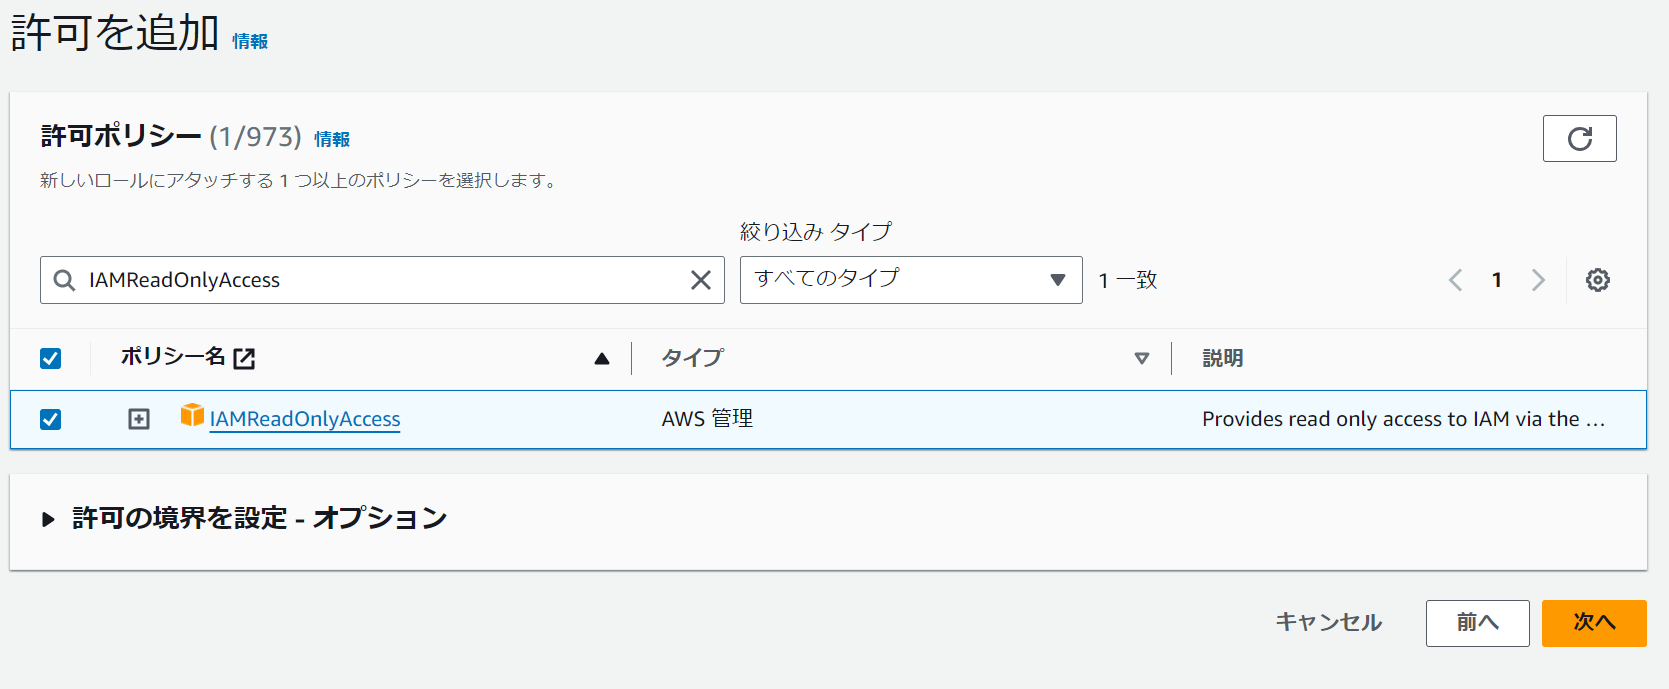The height and width of the screenshot is (689, 1669).
Task: Click into the policy search field
Action: tap(382, 280)
